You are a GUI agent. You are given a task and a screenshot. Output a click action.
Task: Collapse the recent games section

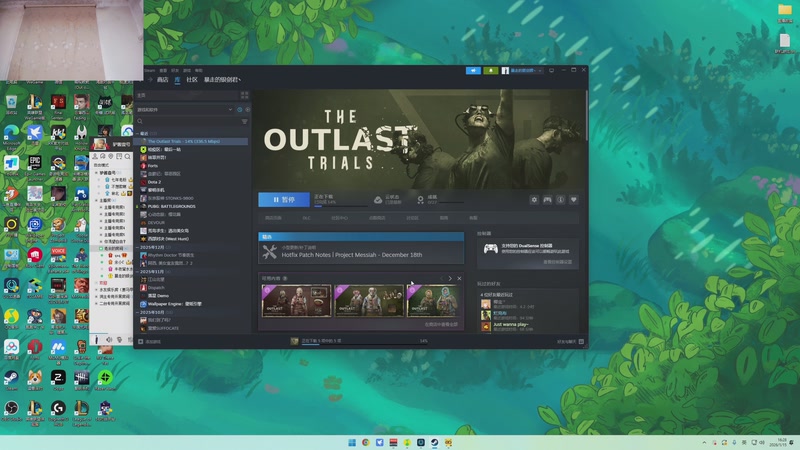pyautogui.click(x=137, y=134)
